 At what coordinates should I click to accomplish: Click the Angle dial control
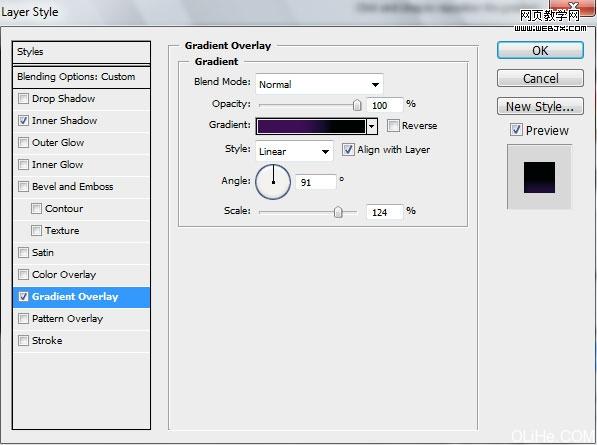(x=273, y=182)
